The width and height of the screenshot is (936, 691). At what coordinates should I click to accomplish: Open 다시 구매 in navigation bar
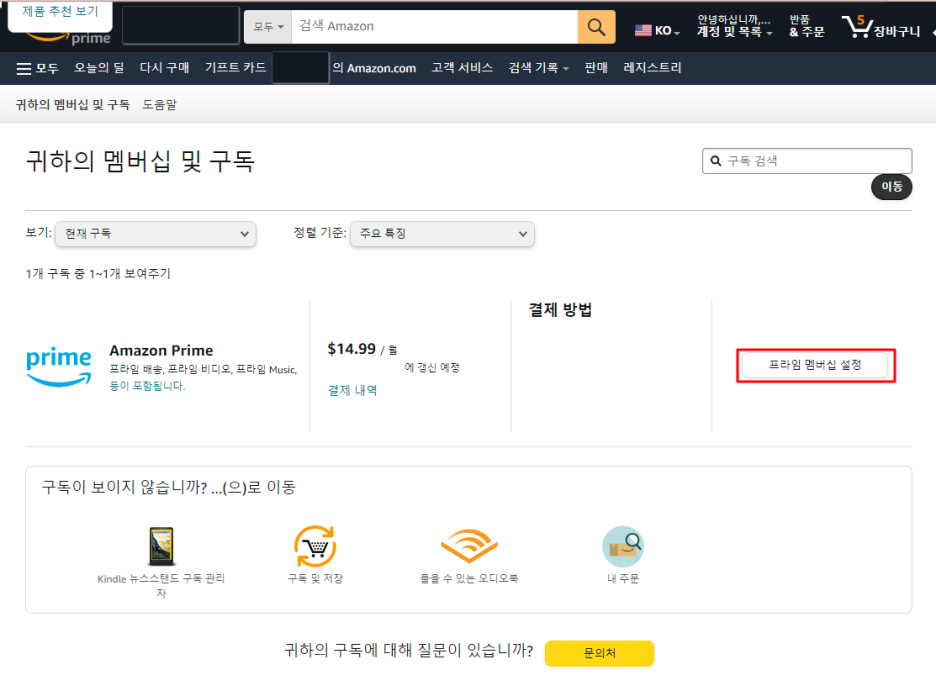coord(164,68)
